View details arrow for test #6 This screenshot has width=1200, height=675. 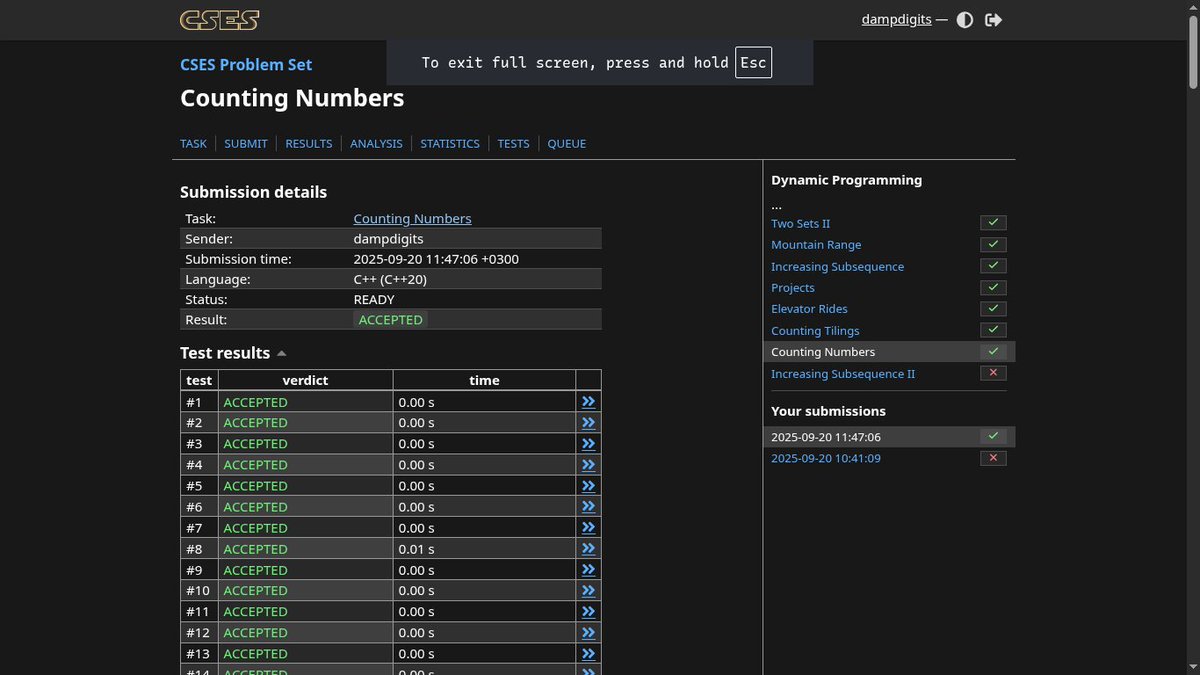[x=588, y=506]
